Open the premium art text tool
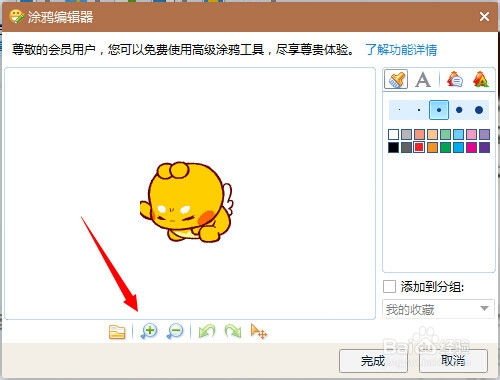Viewport: 500px width, 380px height. pyautogui.click(x=480, y=79)
